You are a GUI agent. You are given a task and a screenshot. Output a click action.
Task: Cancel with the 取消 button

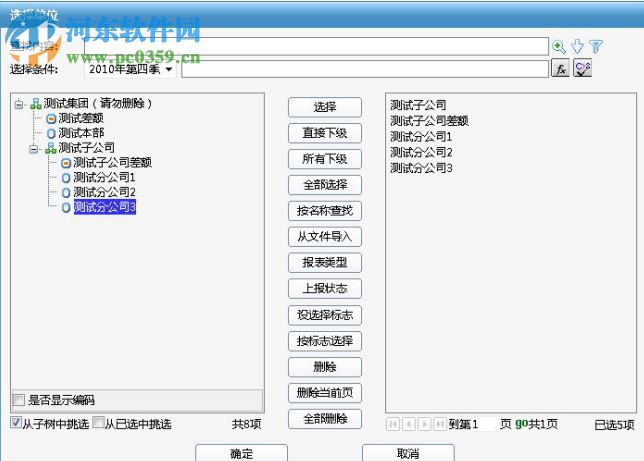[x=408, y=453]
